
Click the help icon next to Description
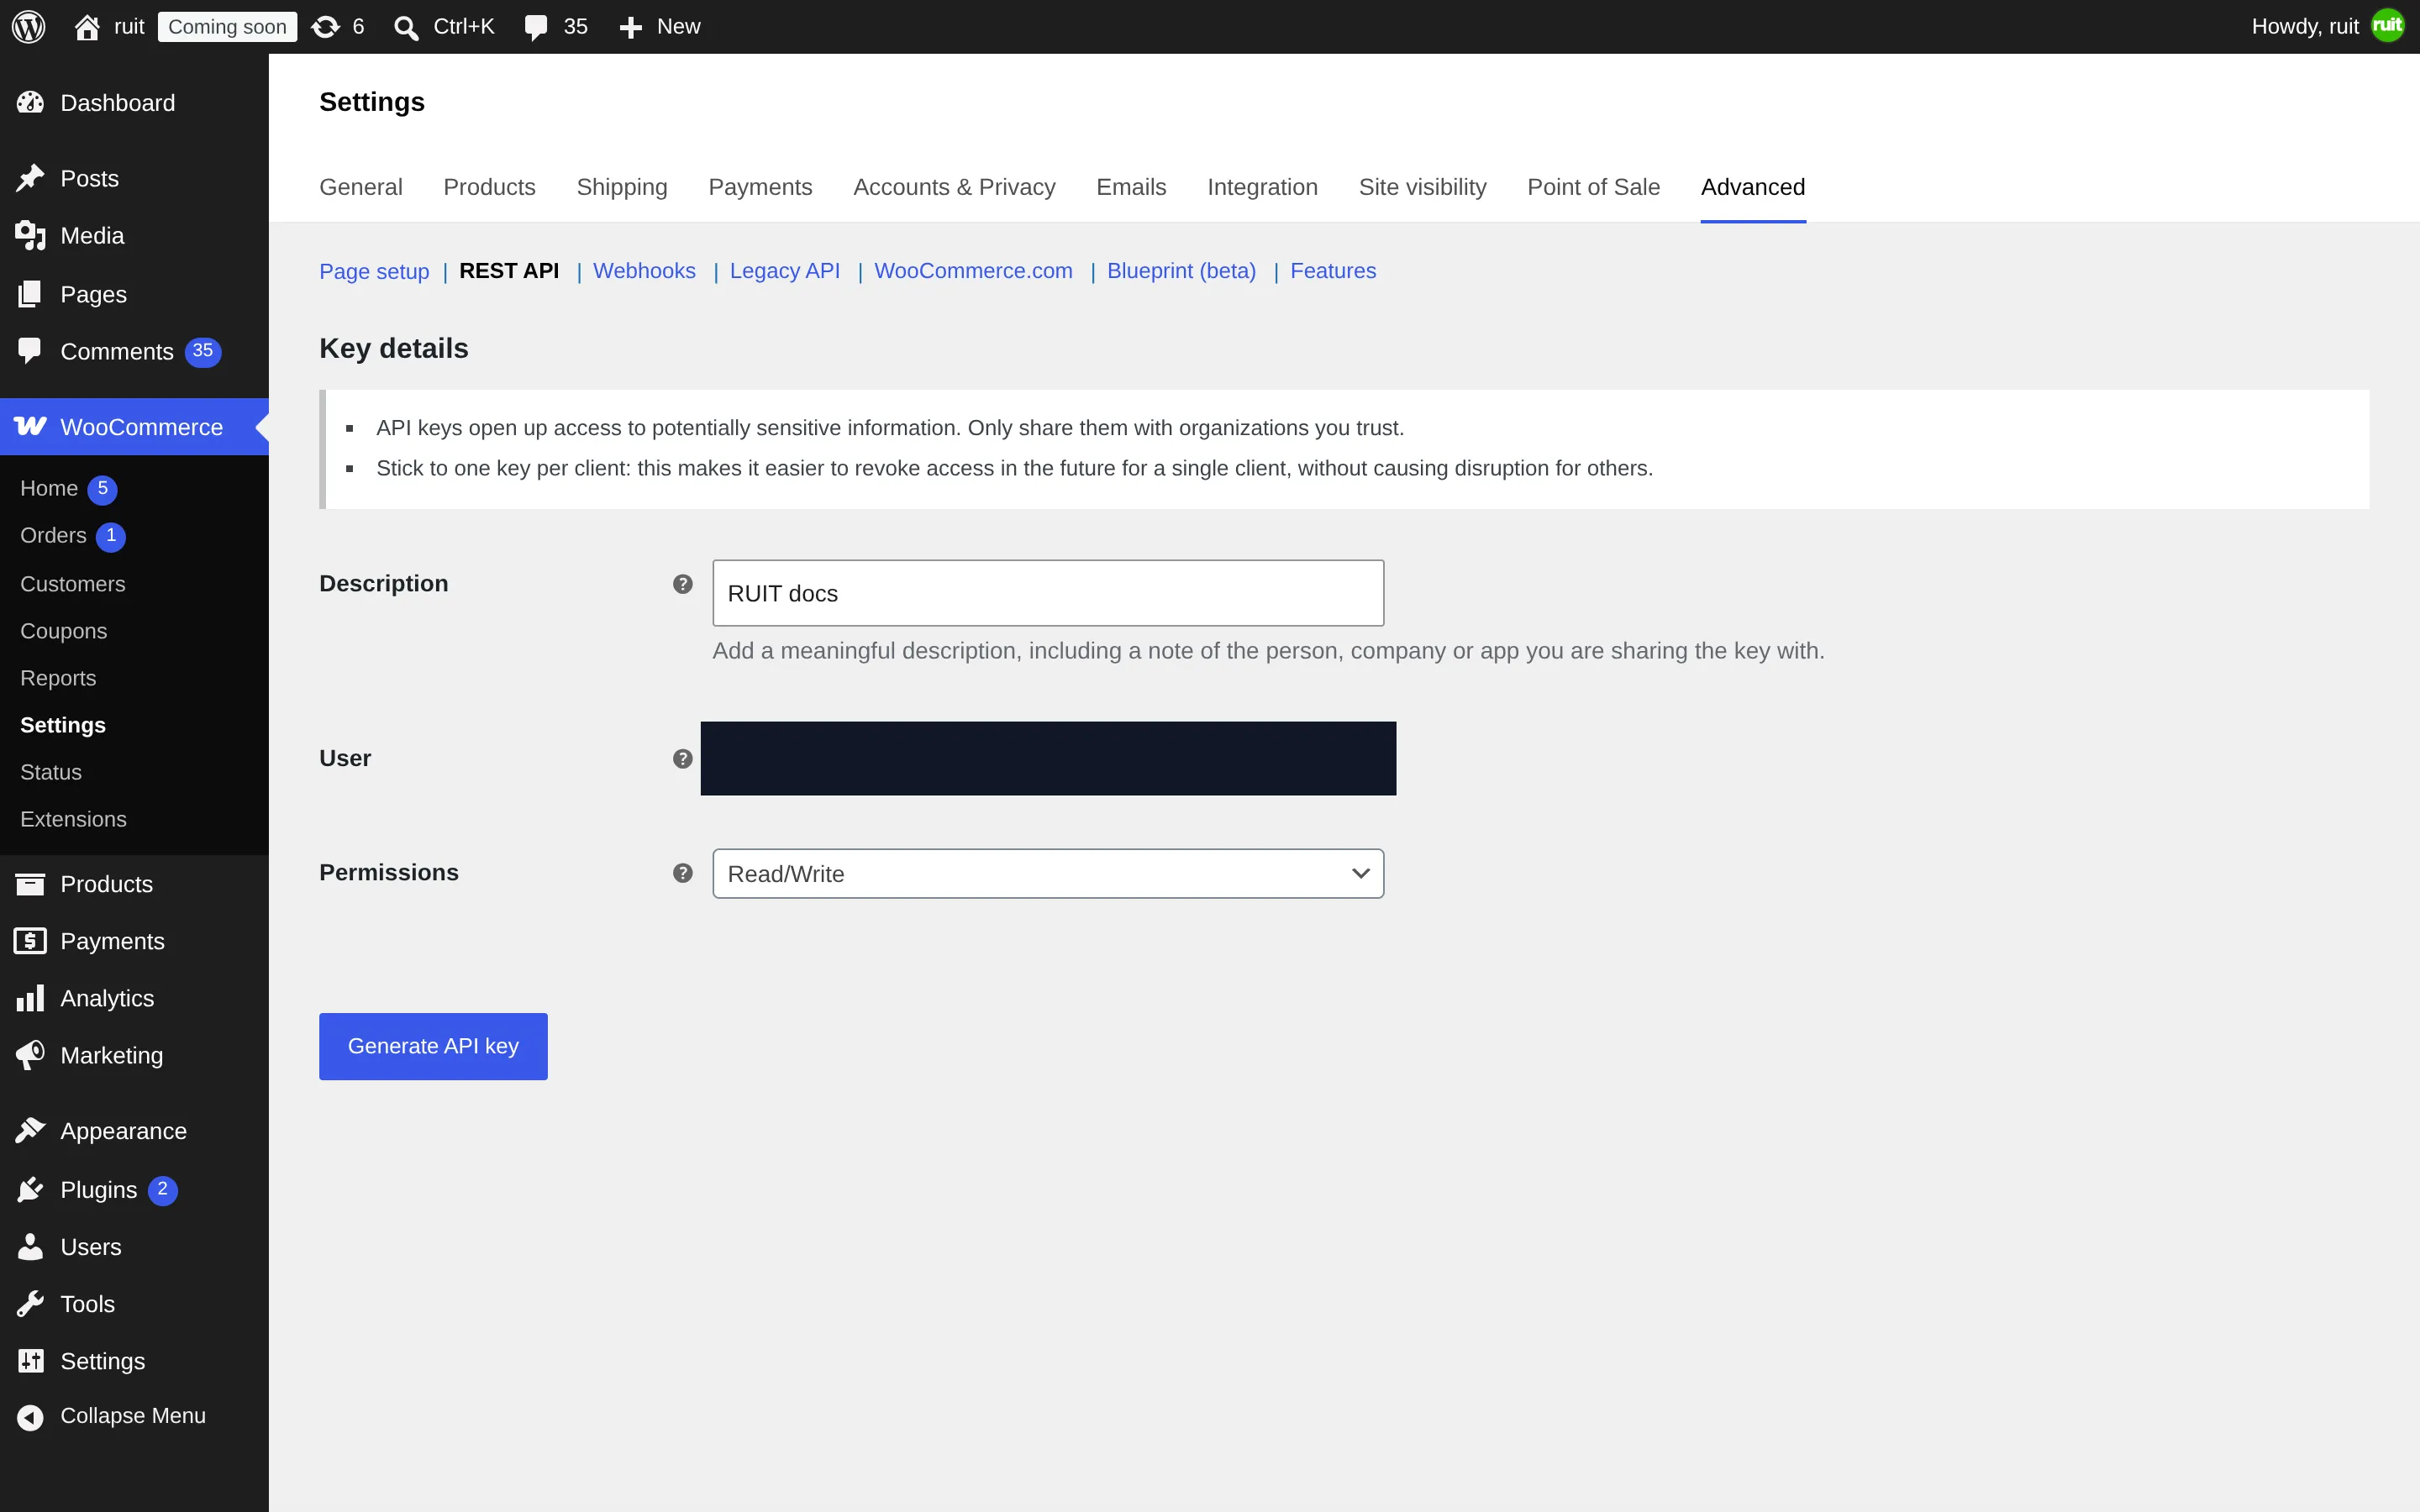683,584
